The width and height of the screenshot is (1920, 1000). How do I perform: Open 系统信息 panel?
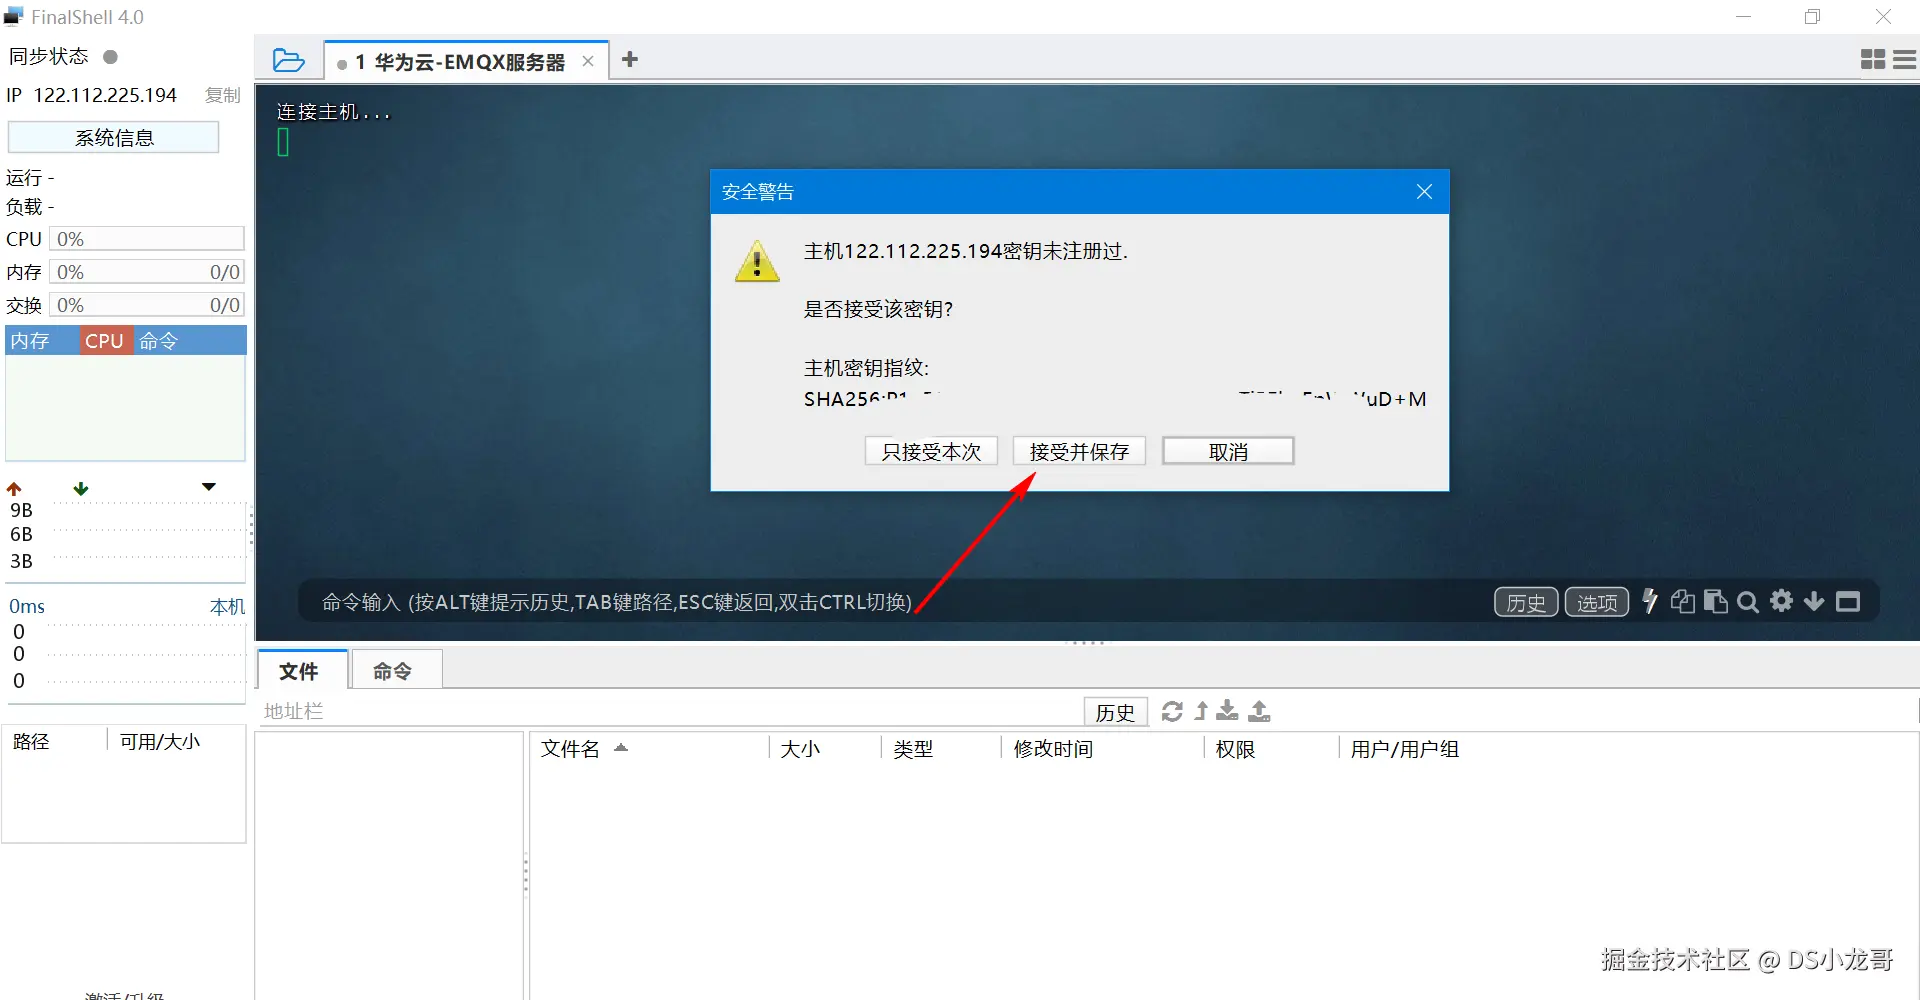point(113,137)
